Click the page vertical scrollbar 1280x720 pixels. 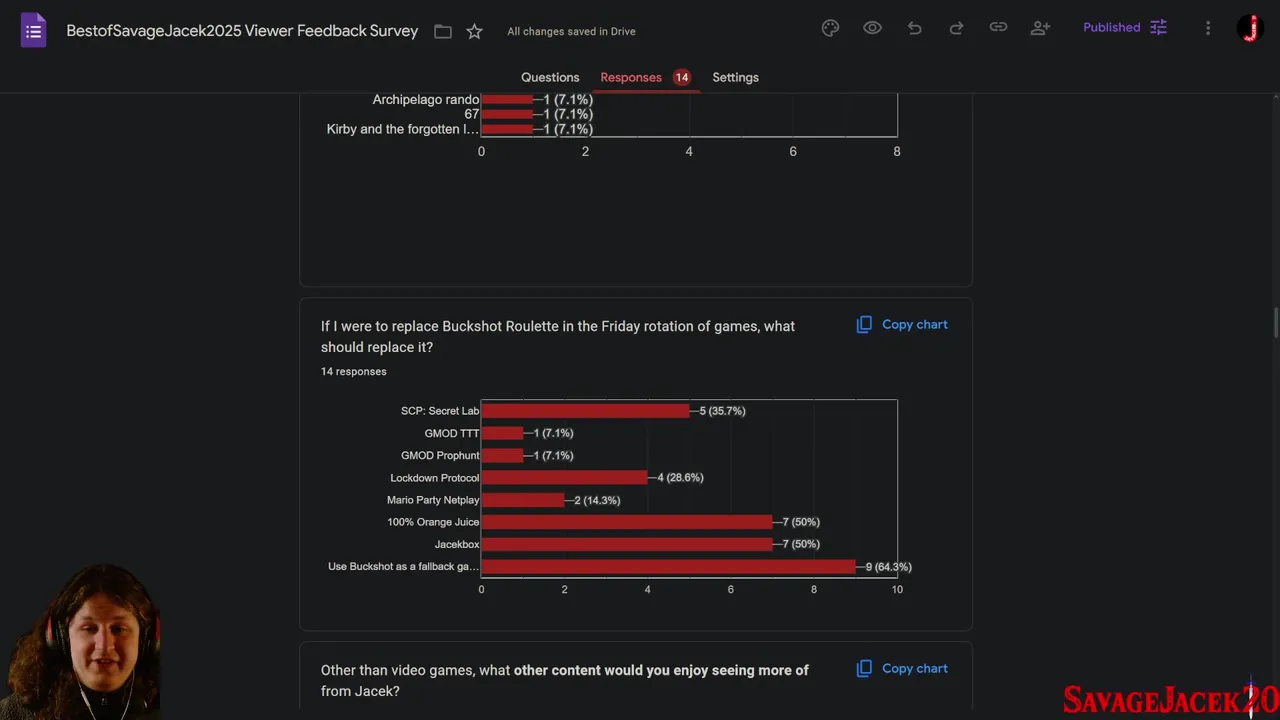tap(1275, 324)
